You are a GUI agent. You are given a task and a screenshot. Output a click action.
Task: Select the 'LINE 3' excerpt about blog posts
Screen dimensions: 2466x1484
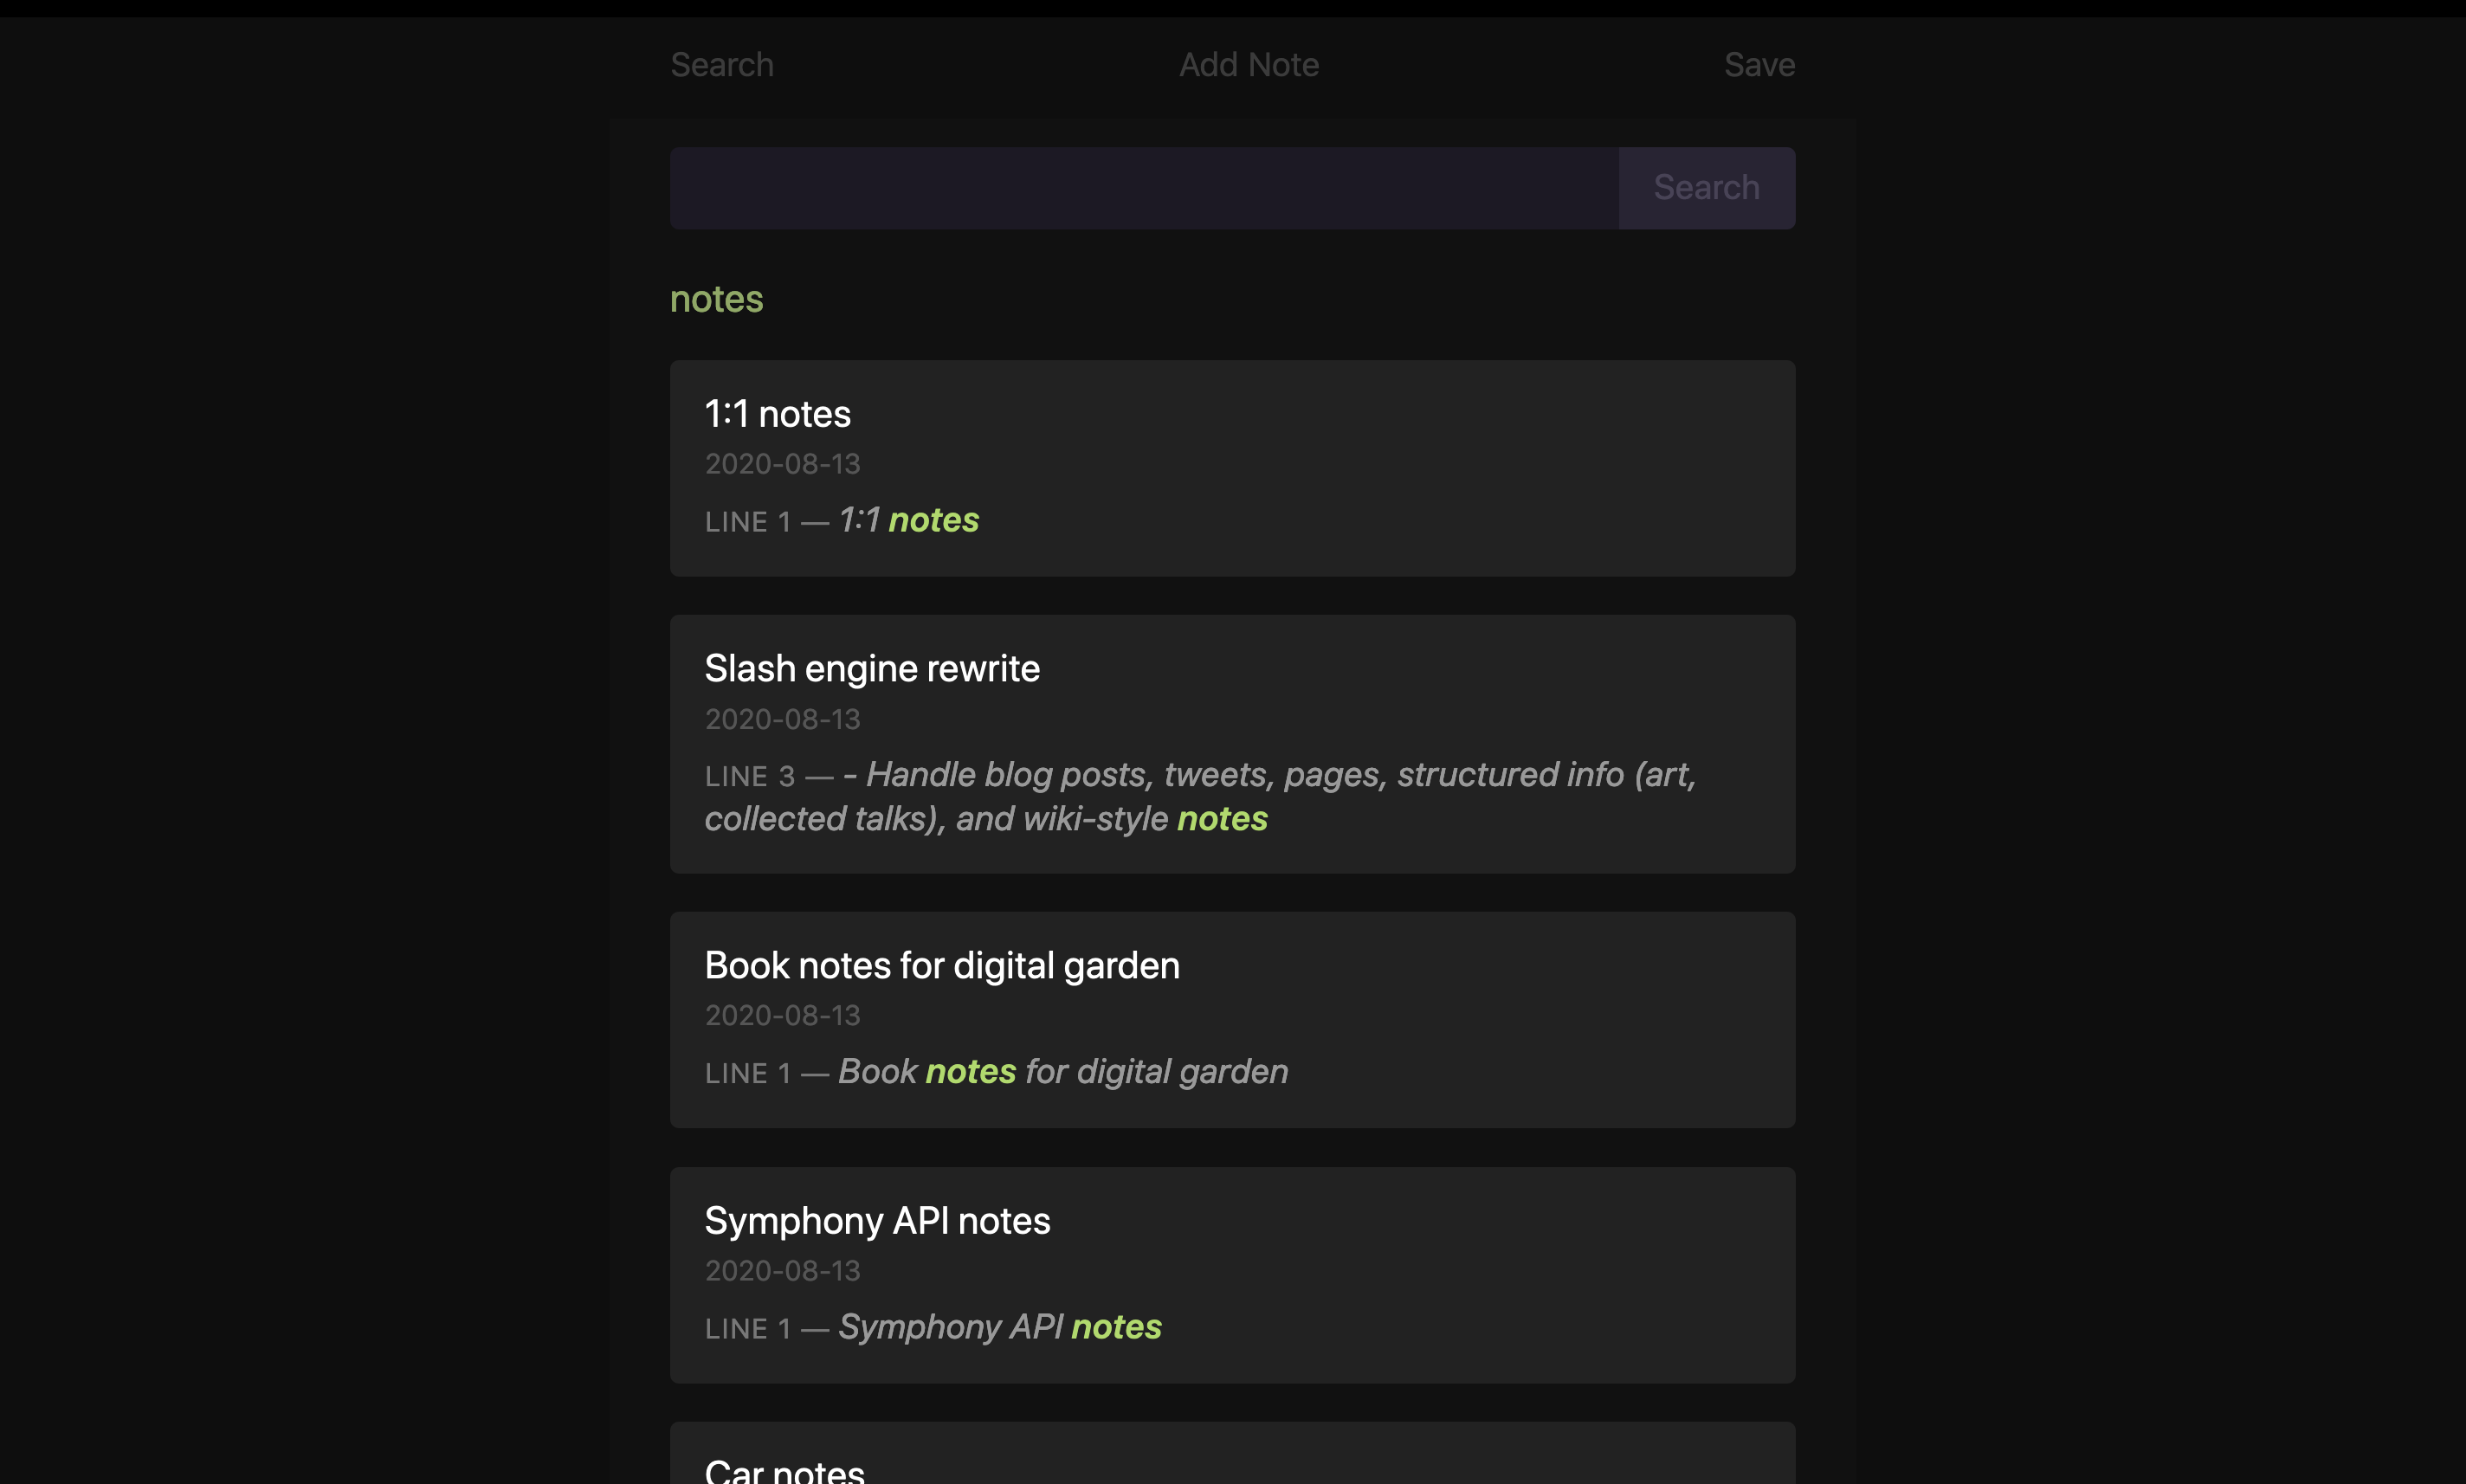tap(1200, 797)
